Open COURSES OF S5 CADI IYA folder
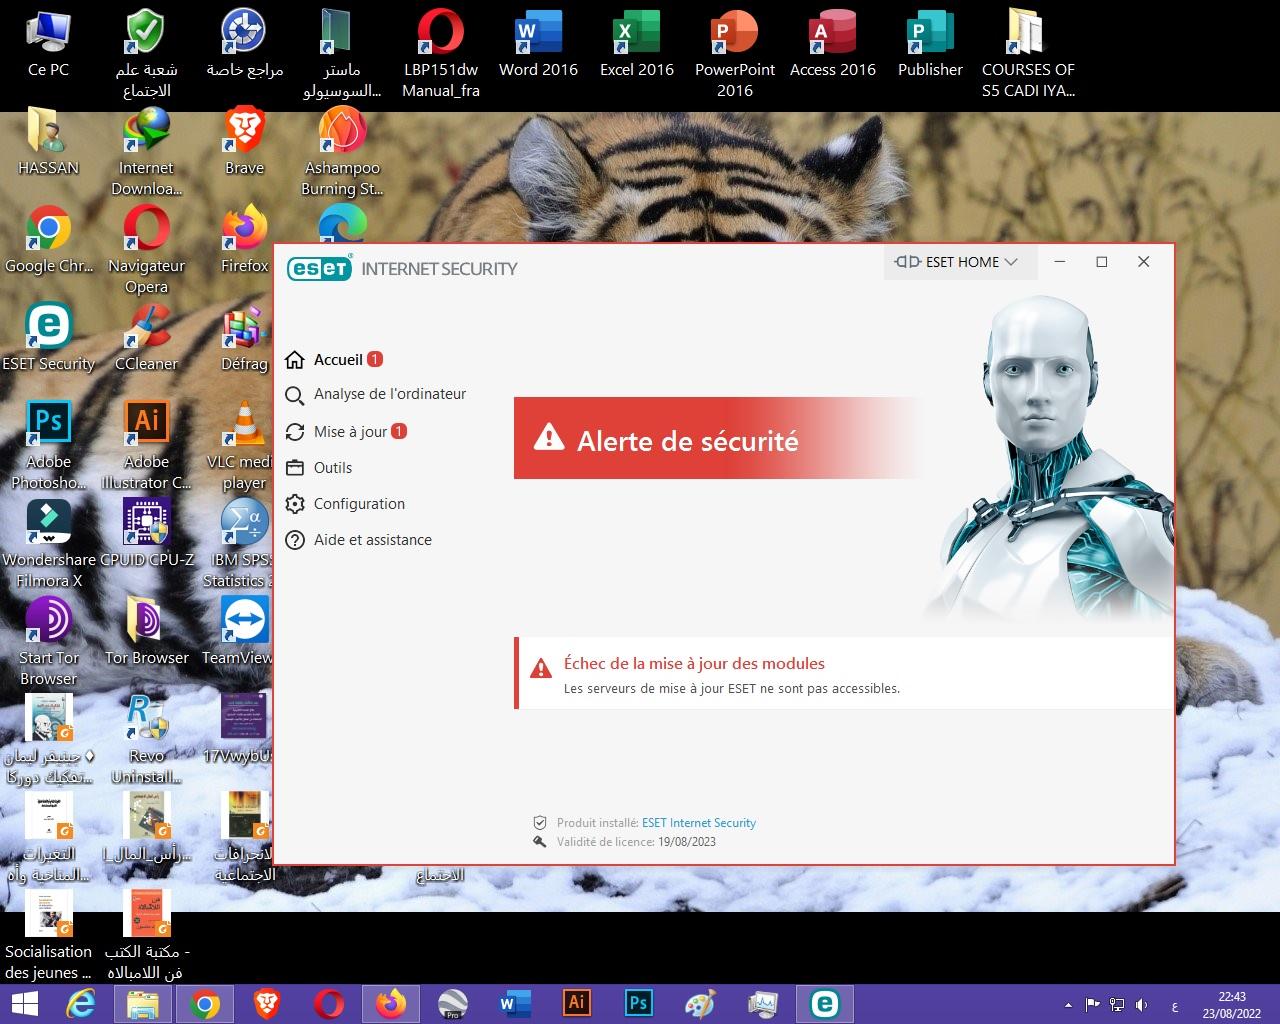1280x1024 pixels. [x=1028, y=53]
